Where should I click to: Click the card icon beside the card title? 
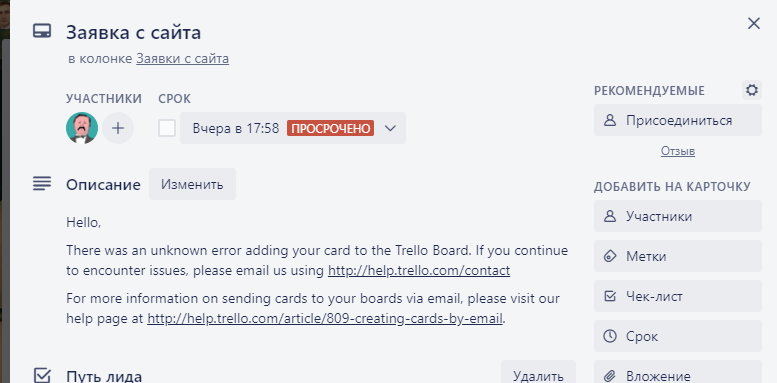pyautogui.click(x=42, y=31)
